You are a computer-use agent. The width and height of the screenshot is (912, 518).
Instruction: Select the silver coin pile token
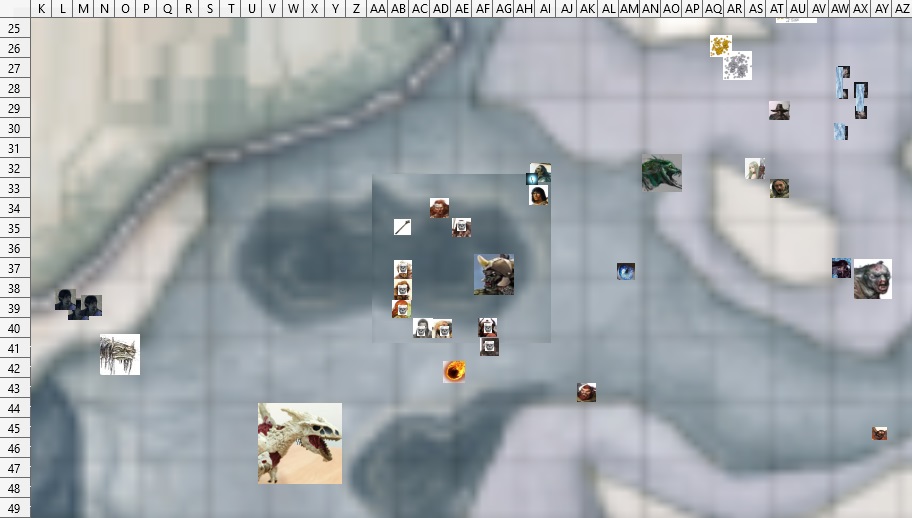(x=738, y=66)
